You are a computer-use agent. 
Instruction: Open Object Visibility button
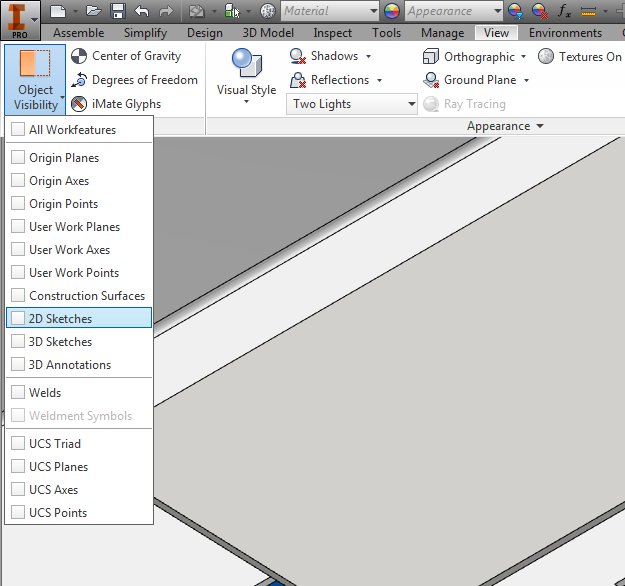point(35,79)
